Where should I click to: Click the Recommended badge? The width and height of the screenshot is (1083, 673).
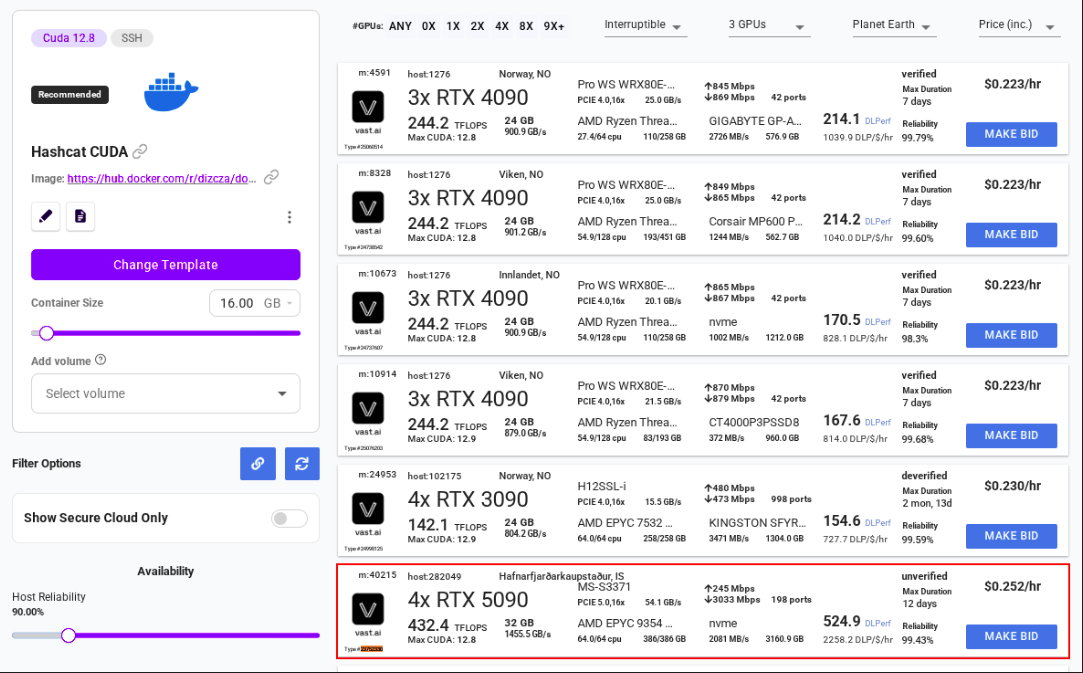pos(70,95)
